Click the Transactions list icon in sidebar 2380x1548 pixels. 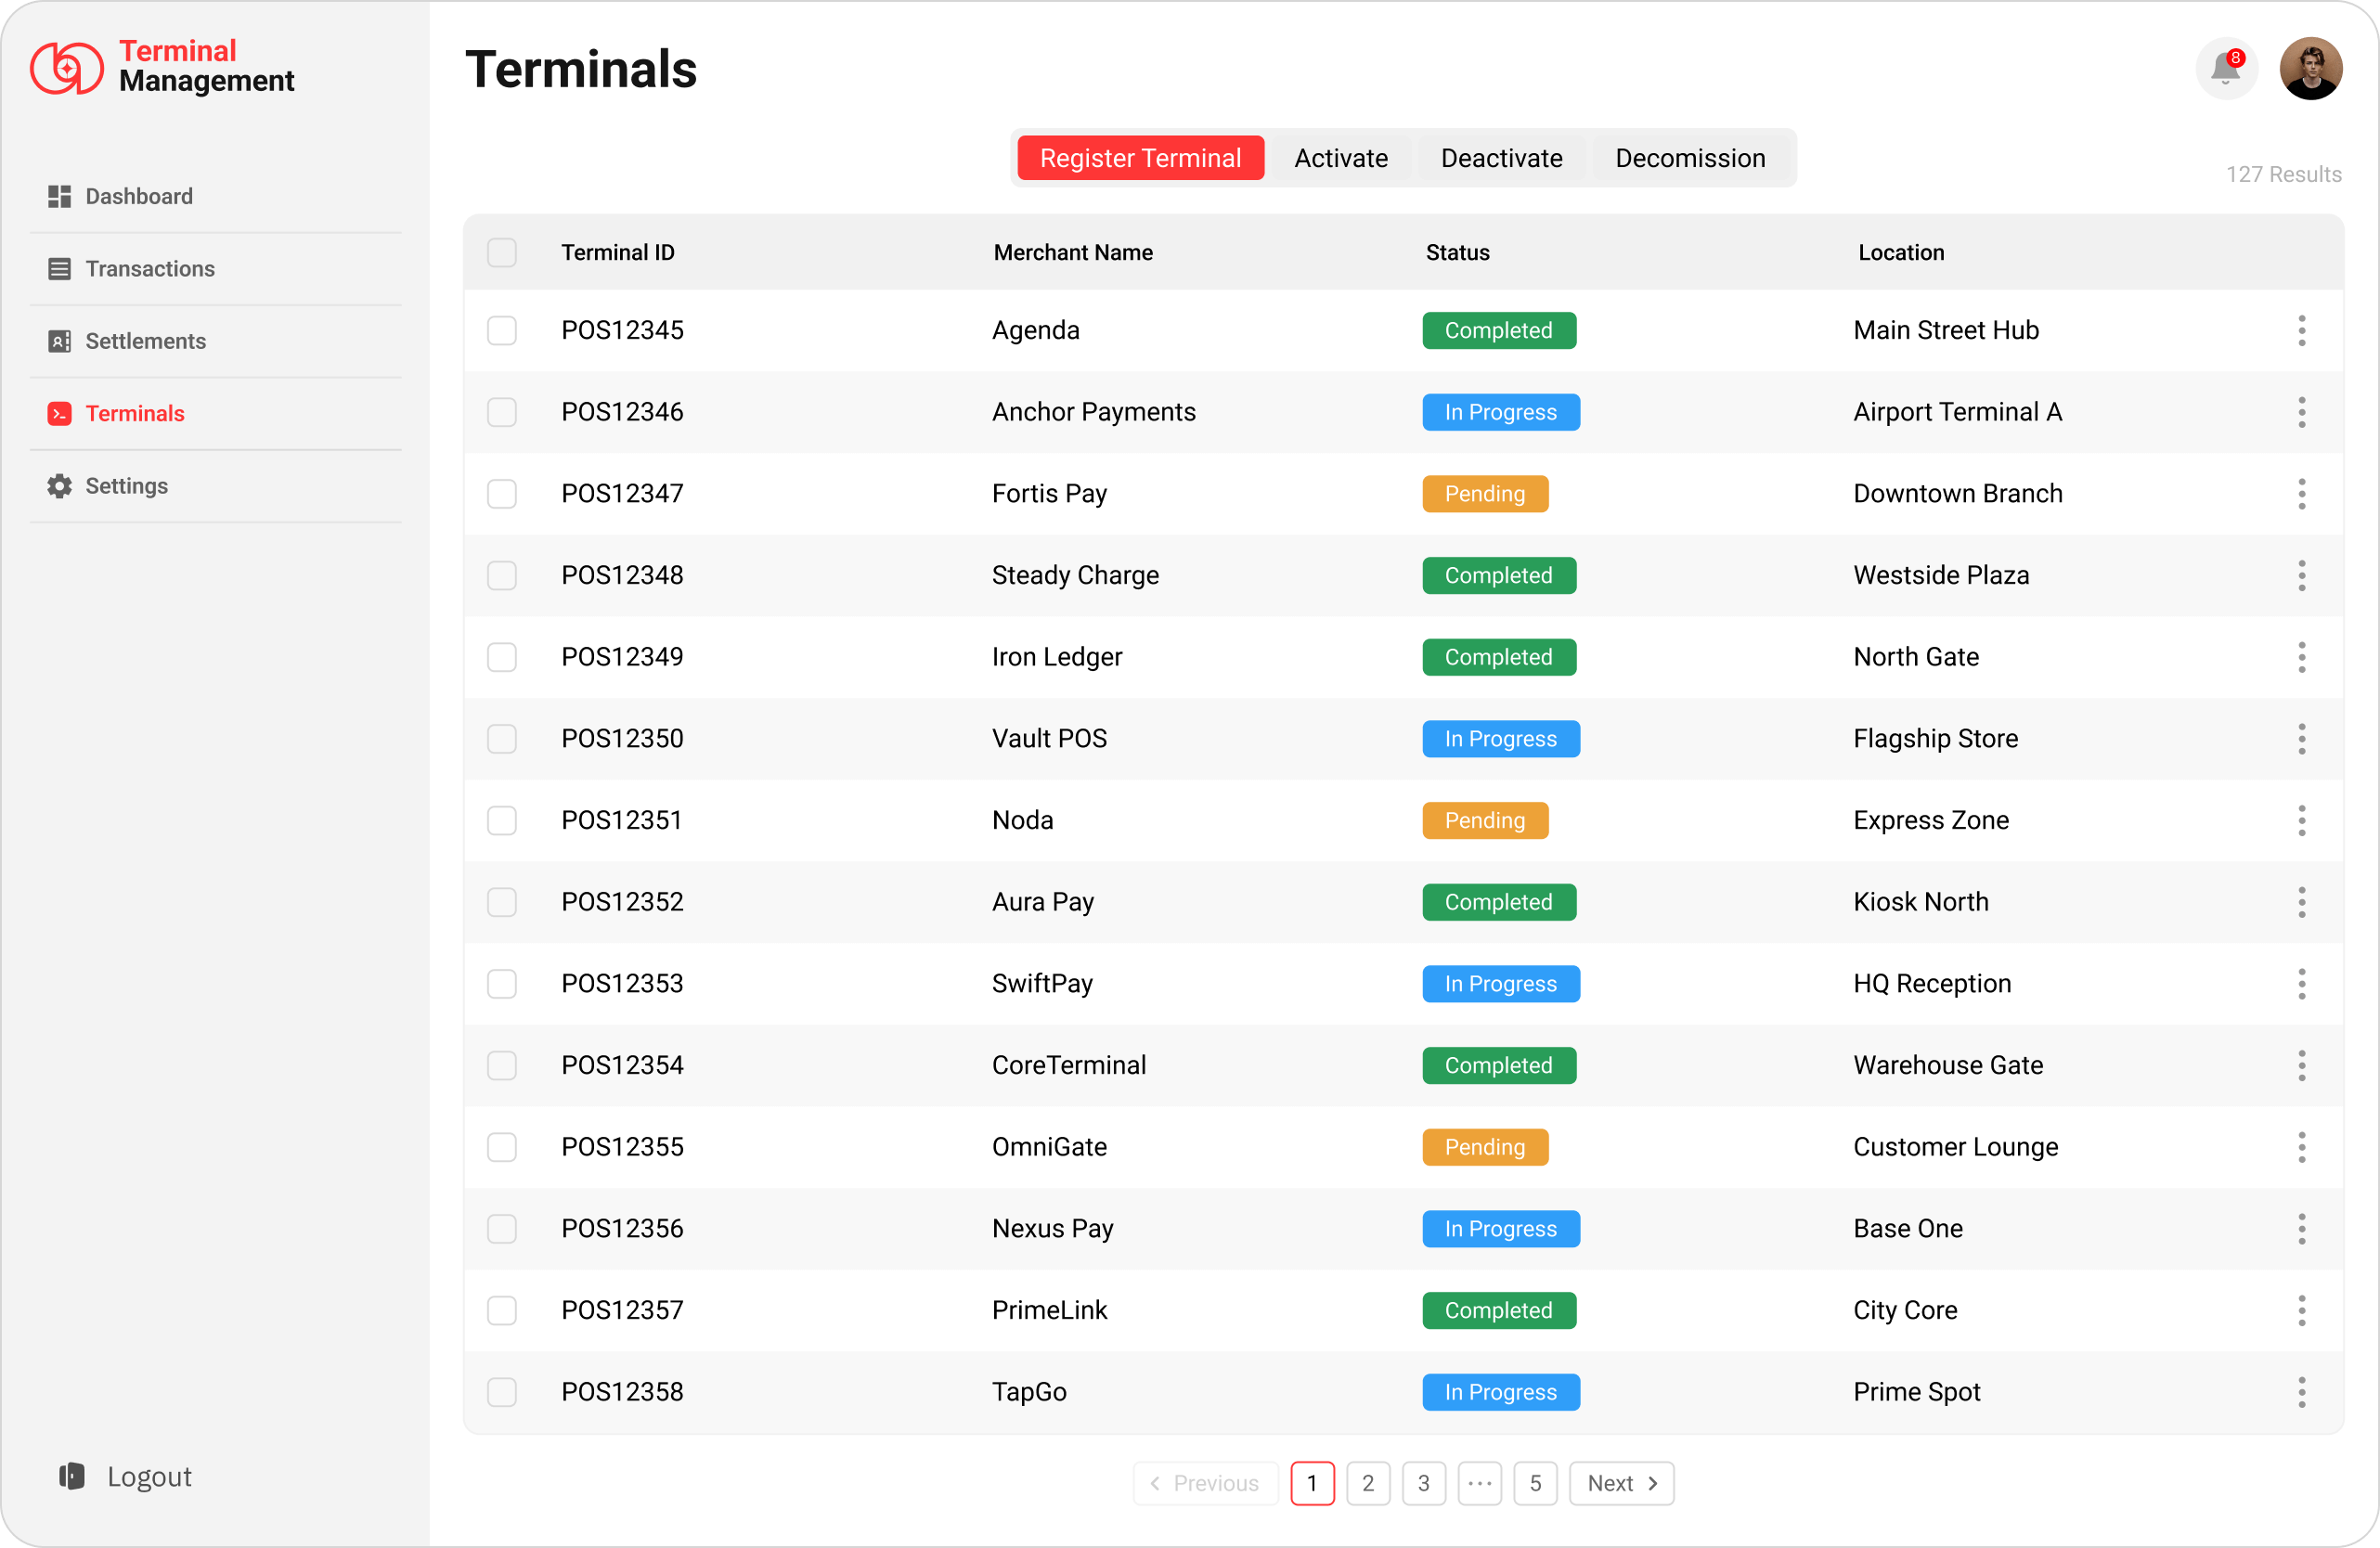pyautogui.click(x=59, y=269)
